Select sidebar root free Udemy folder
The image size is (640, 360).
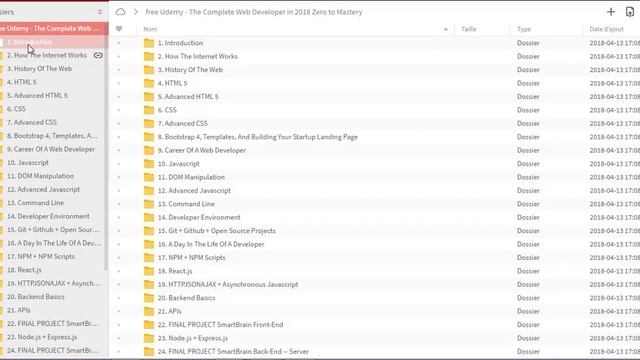point(53,28)
